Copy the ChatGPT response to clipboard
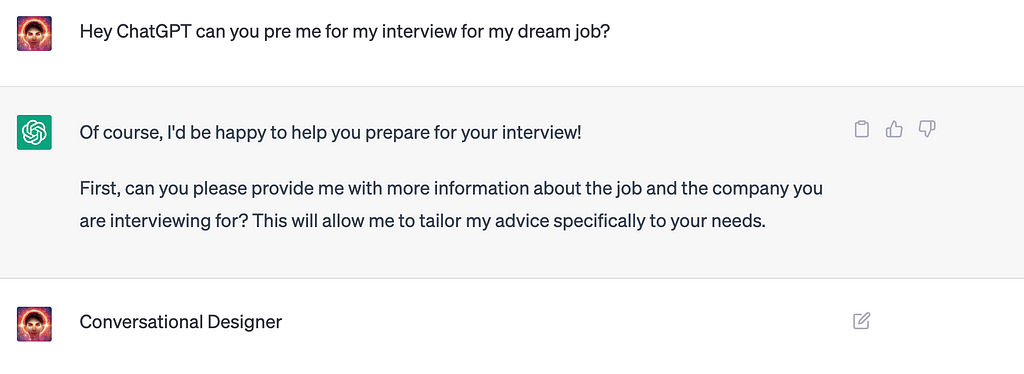The height and width of the screenshot is (374, 1024). click(x=861, y=129)
